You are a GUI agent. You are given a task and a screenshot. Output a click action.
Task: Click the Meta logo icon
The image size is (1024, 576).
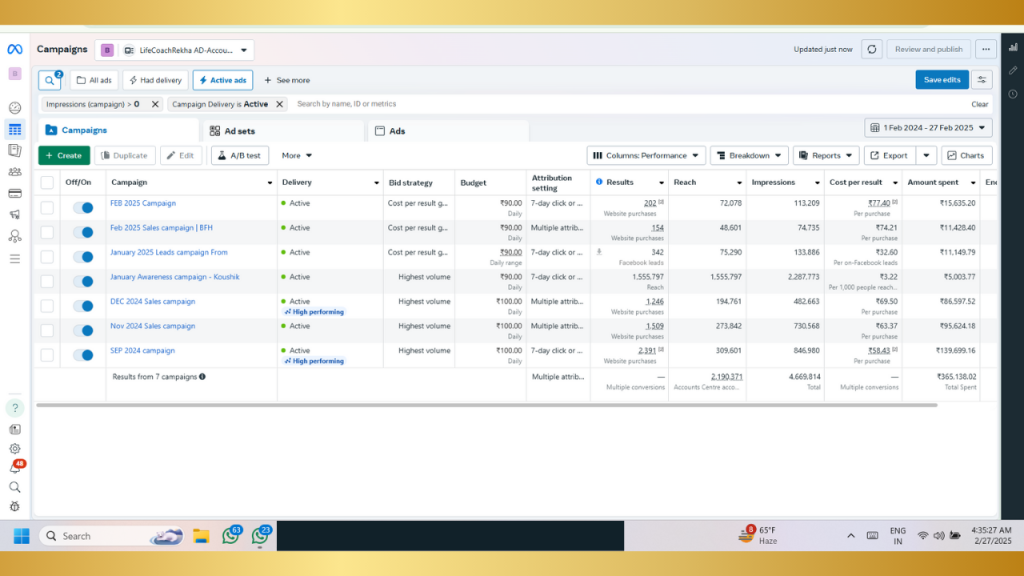pyautogui.click(x=15, y=49)
